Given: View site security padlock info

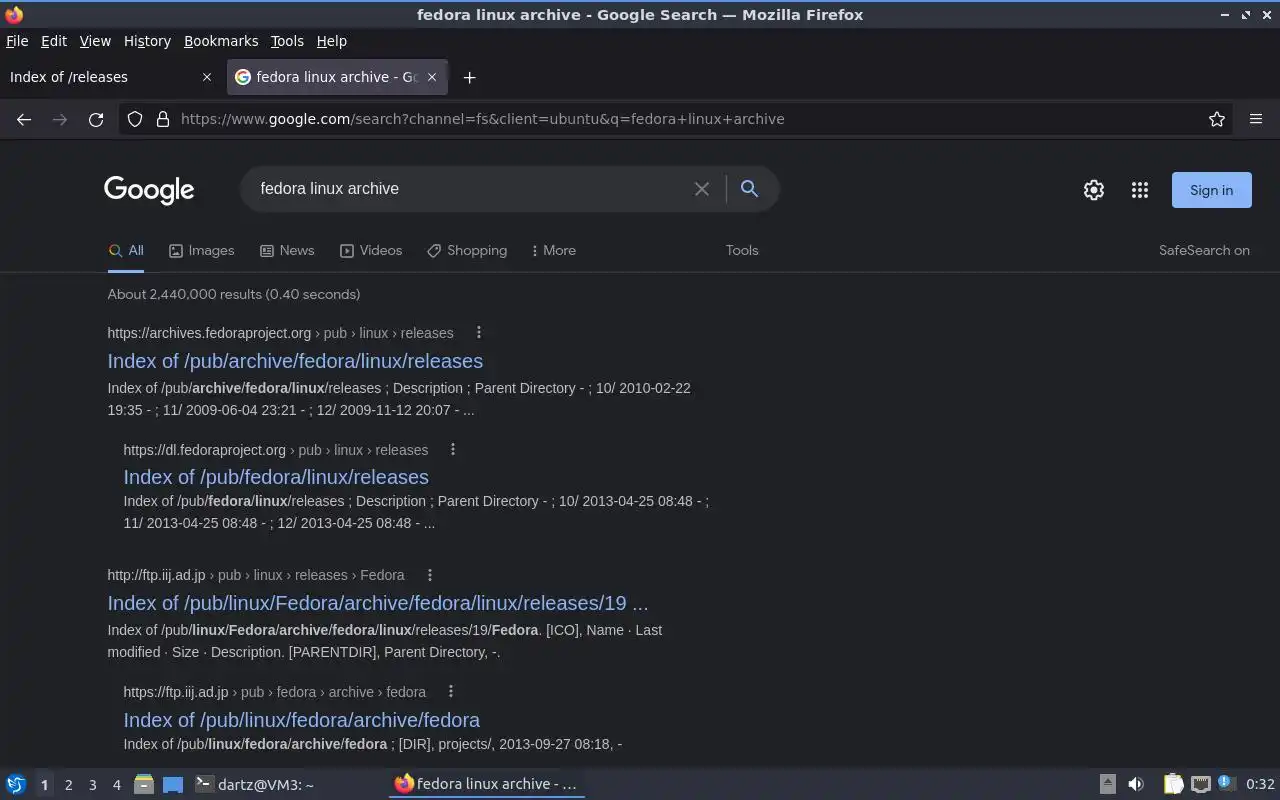Looking at the screenshot, I should coord(163,119).
